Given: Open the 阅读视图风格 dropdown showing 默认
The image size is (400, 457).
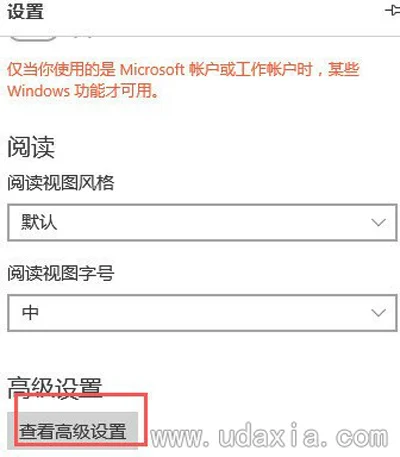Looking at the screenshot, I should (x=202, y=222).
